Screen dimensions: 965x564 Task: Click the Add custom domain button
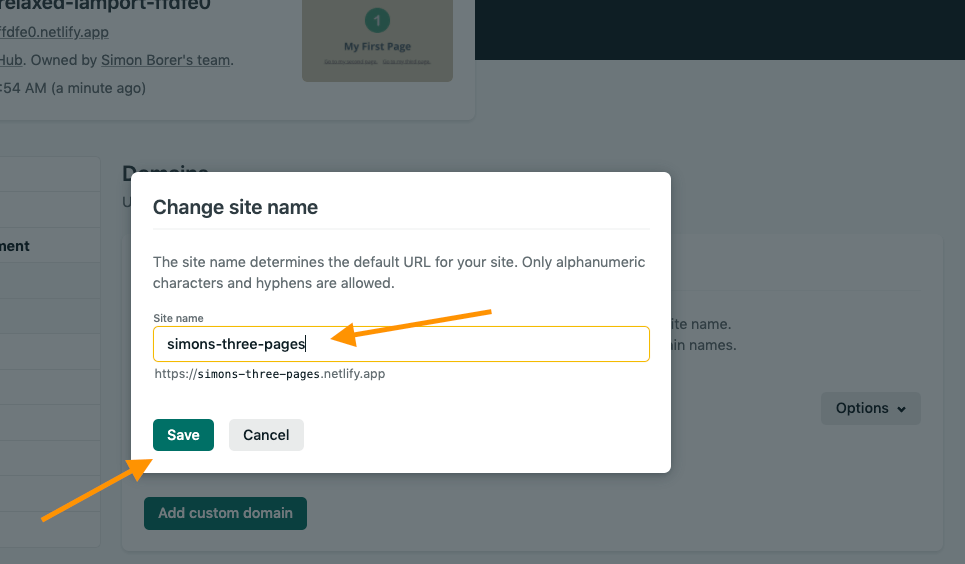click(x=225, y=513)
